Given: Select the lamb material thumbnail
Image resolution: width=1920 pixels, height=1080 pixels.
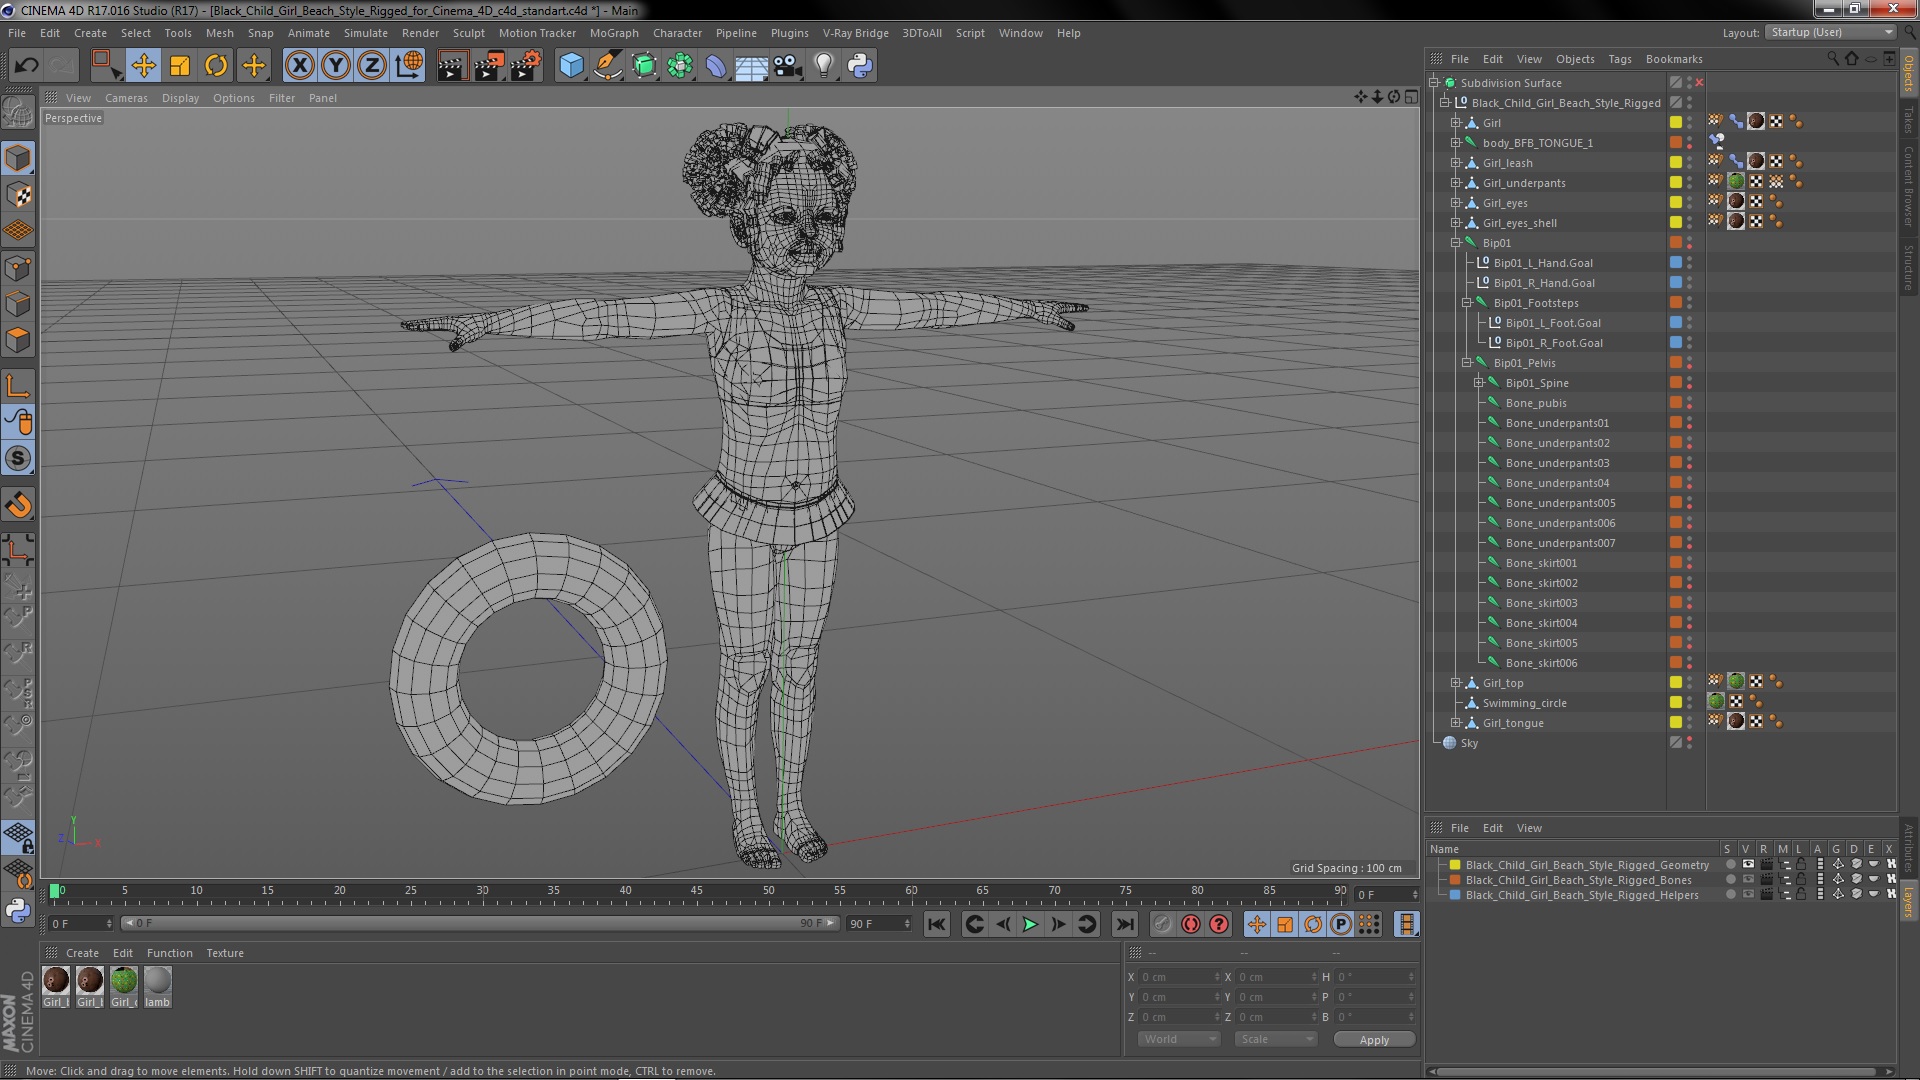Looking at the screenshot, I should tap(157, 986).
